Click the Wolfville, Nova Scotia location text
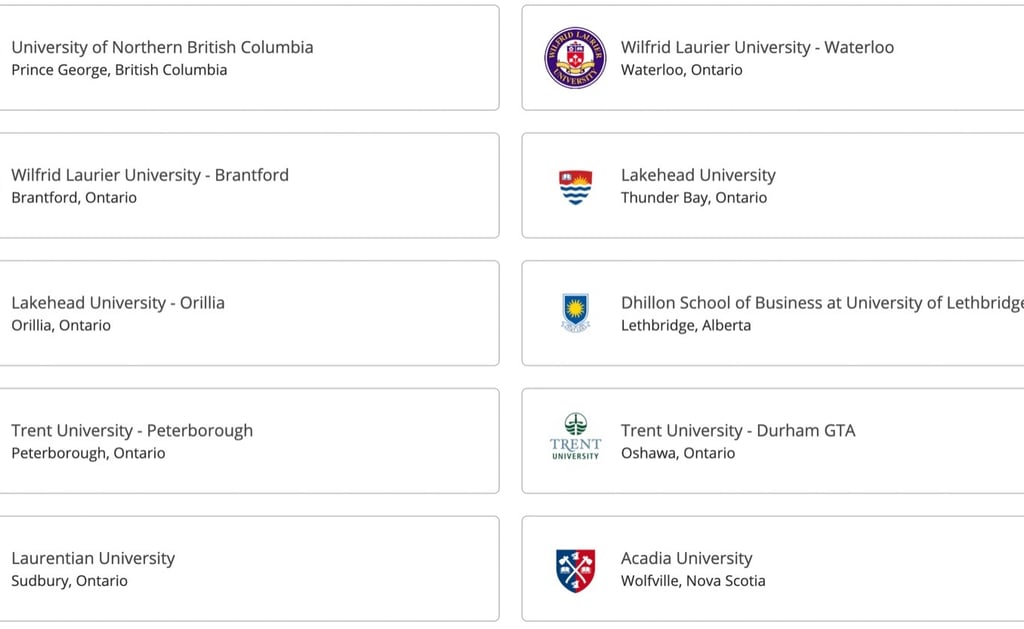 [693, 581]
